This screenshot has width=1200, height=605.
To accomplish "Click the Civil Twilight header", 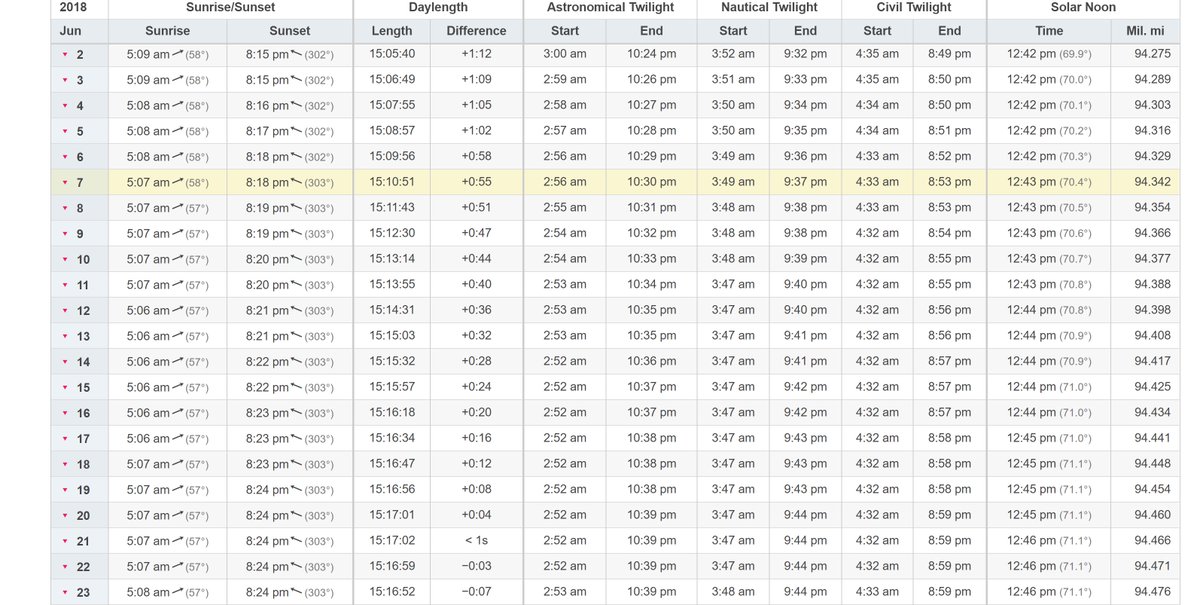I will point(914,7).
